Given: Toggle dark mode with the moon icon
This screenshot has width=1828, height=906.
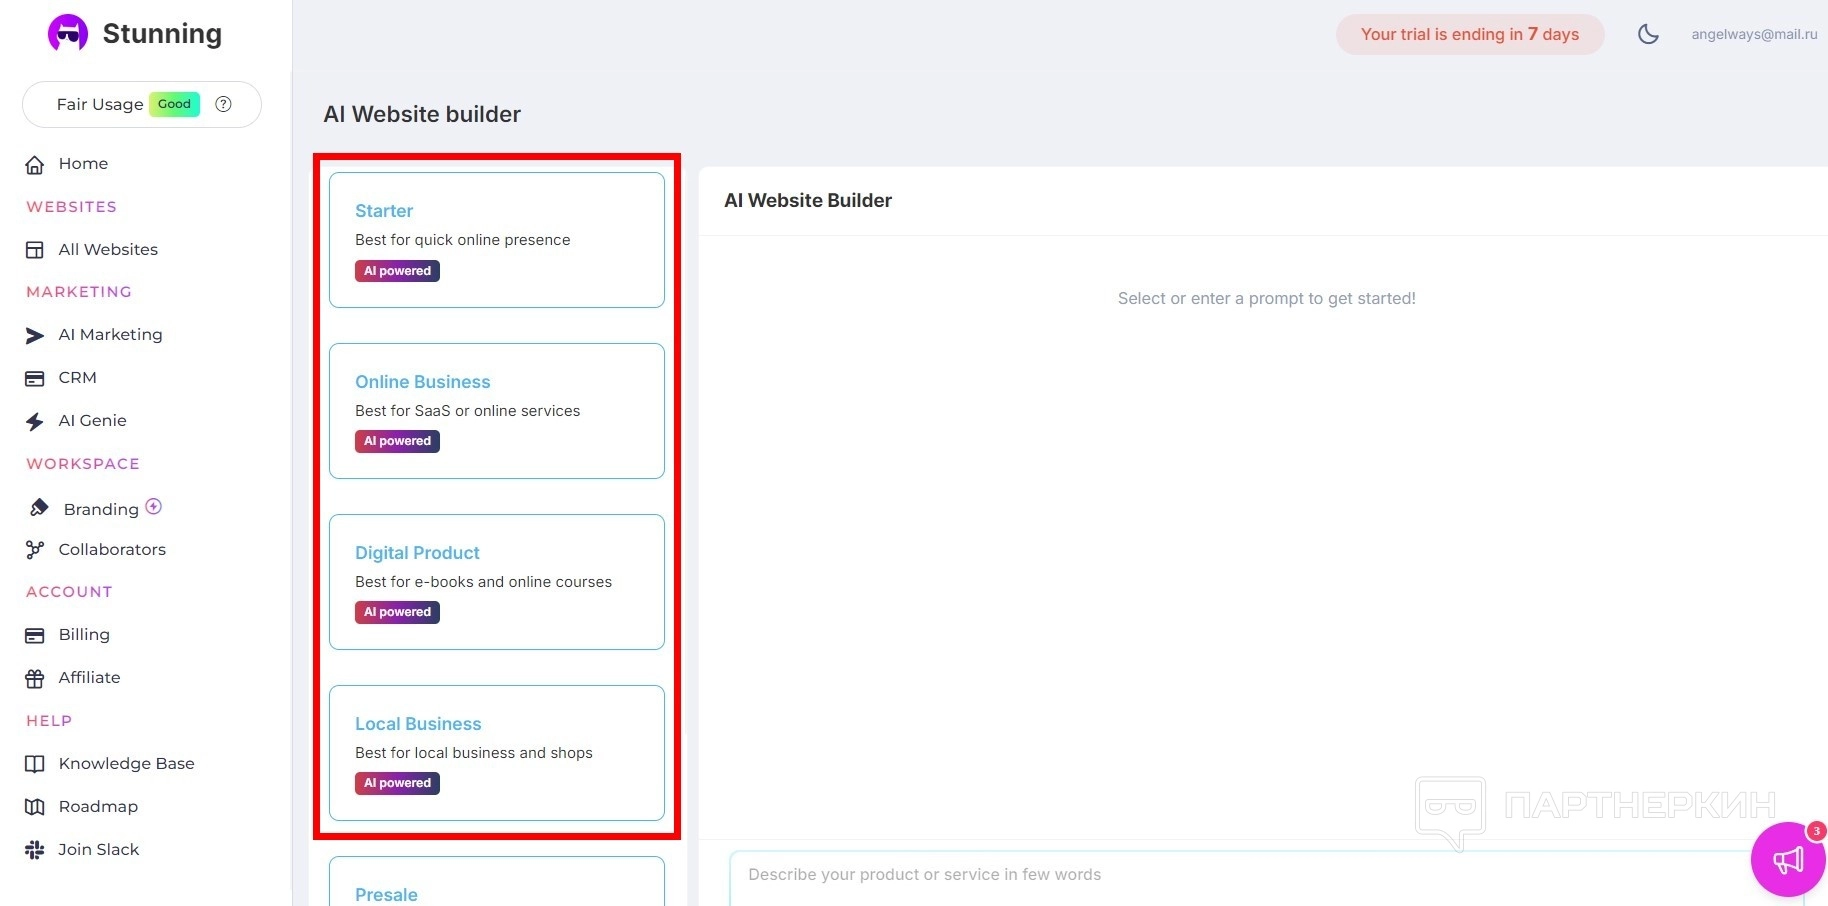Looking at the screenshot, I should tap(1648, 34).
